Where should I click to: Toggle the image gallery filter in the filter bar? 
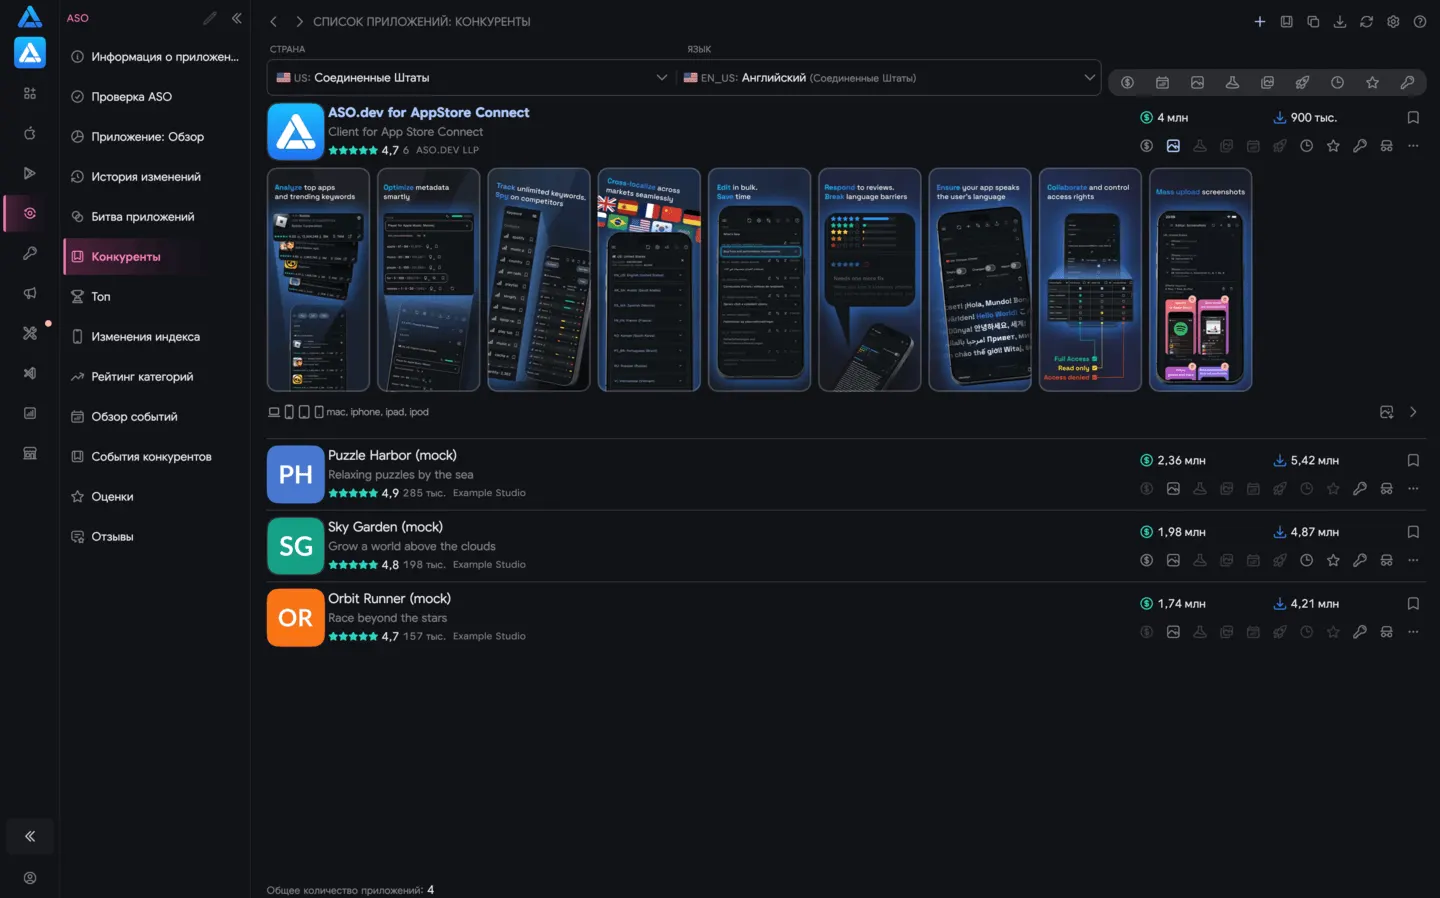pos(1267,82)
